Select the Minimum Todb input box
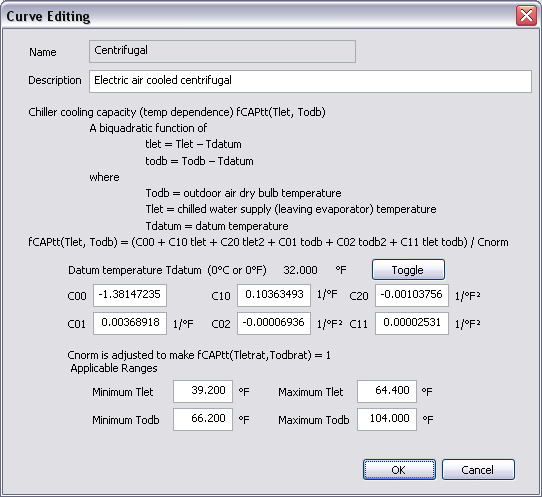This screenshot has height=497, width=542. point(203,419)
